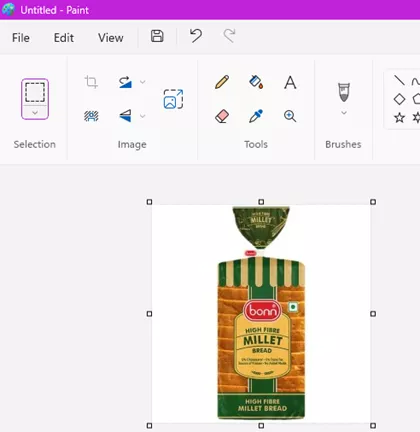
Task: Click the Redo arrow
Action: (x=229, y=36)
